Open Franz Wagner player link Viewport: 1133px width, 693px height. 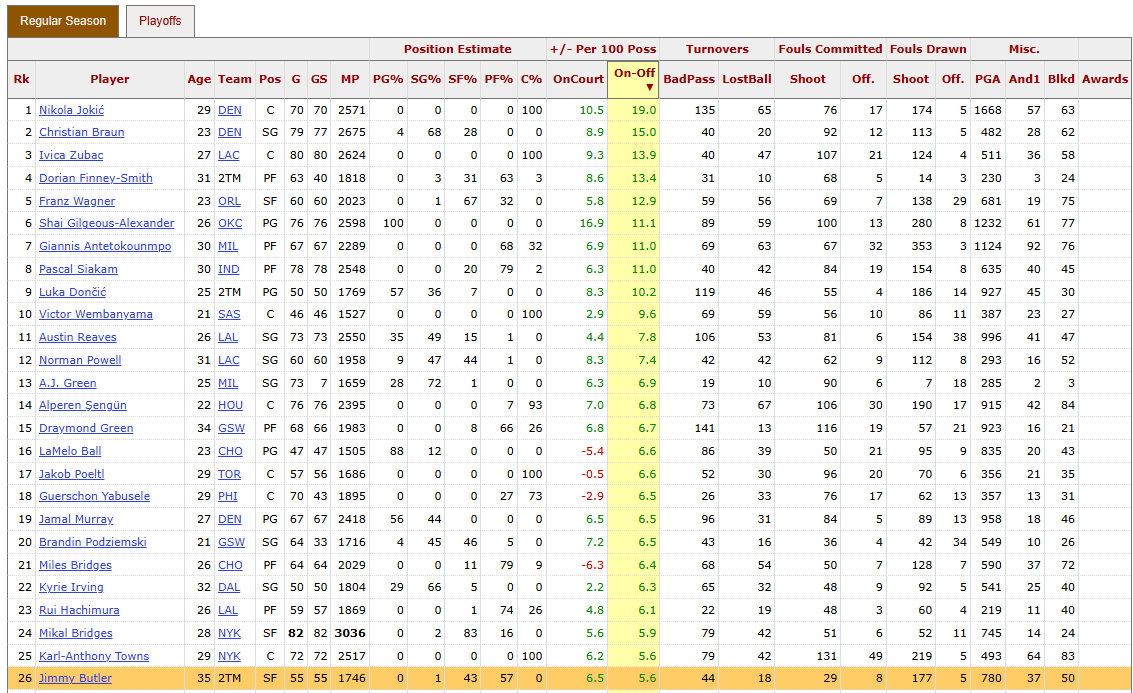[x=77, y=201]
